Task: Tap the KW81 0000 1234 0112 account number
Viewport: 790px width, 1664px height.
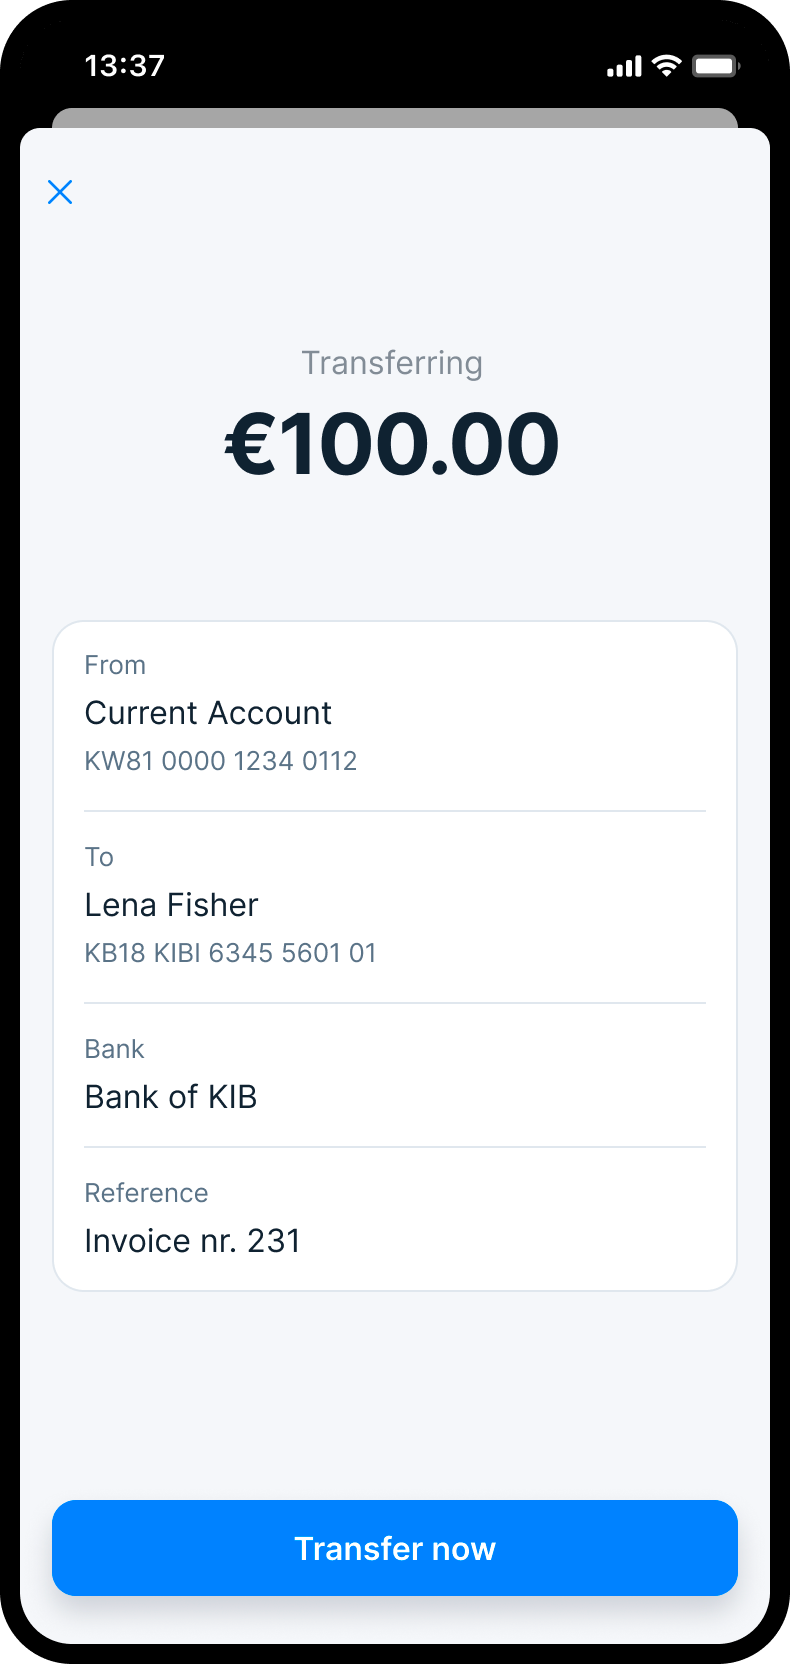Action: pos(221,761)
